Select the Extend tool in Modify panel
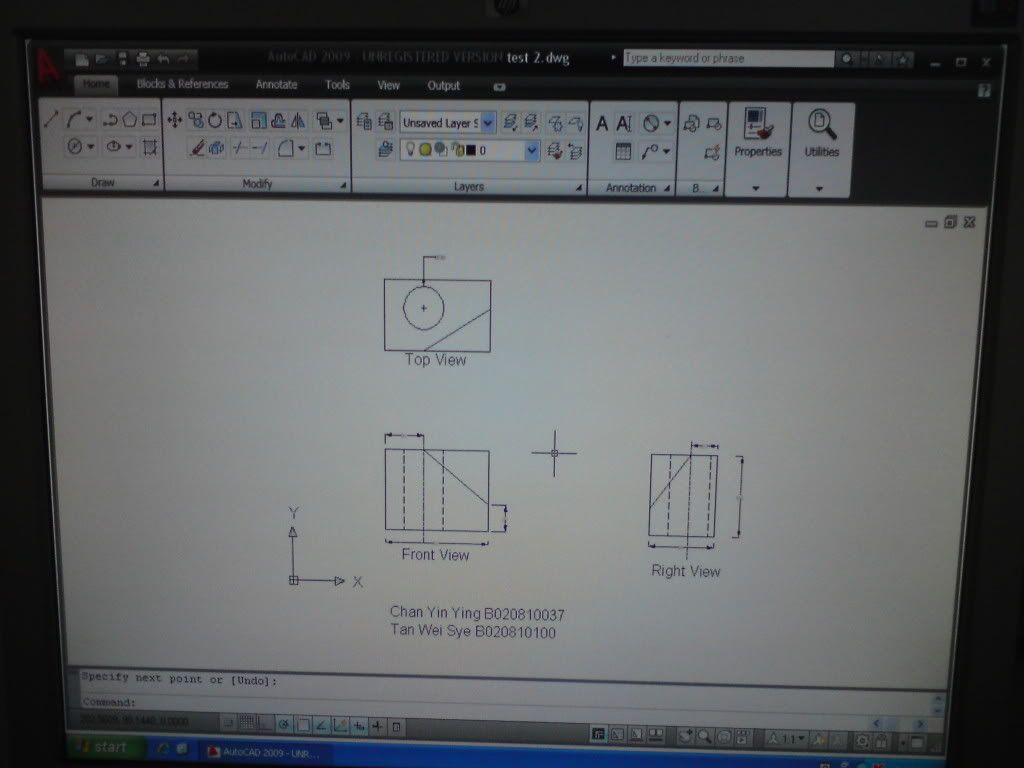Viewport: 1024px width, 768px height. [259, 148]
